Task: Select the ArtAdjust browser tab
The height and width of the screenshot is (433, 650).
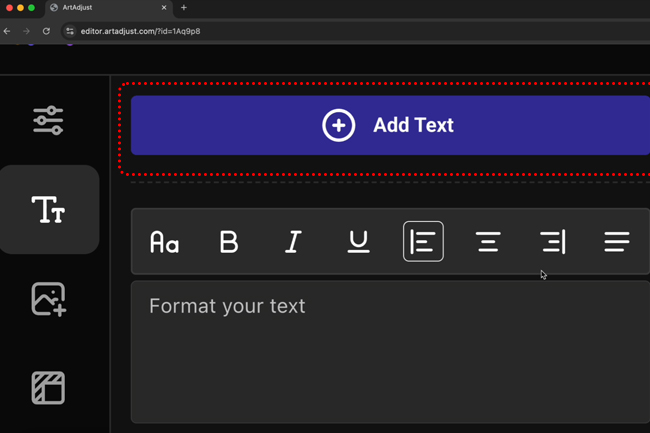Action: coord(109,7)
